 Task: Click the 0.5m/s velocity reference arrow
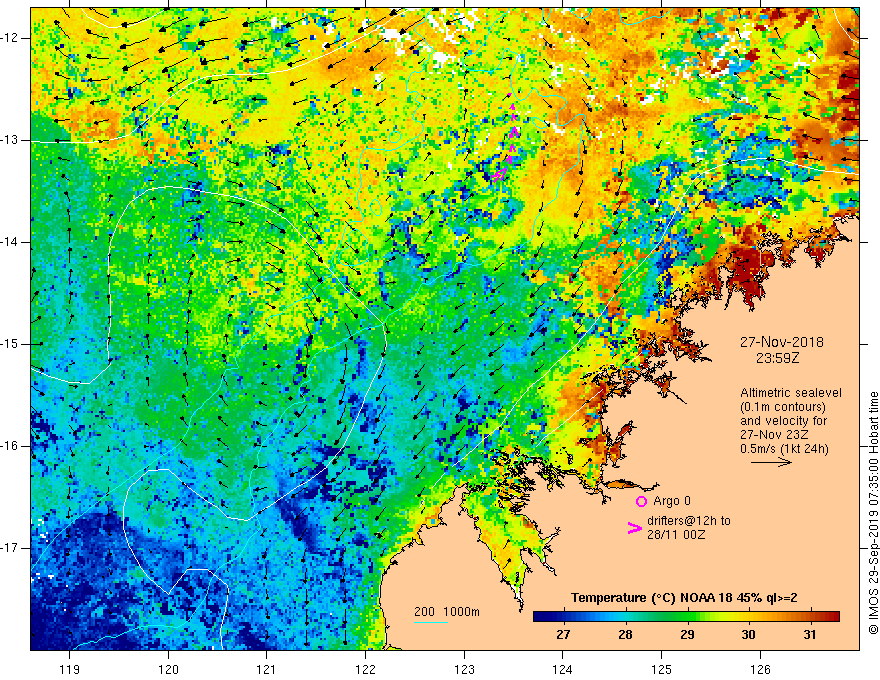point(771,462)
